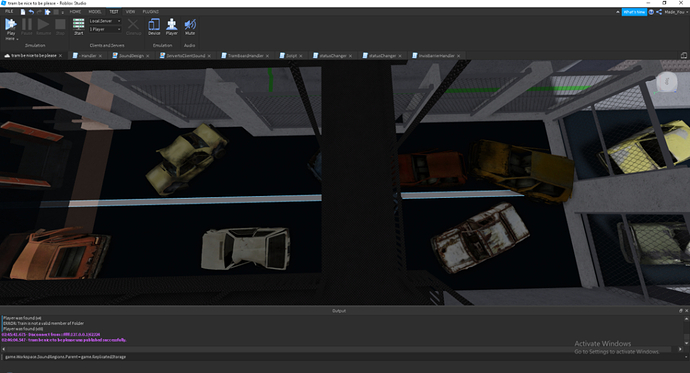Viewport: 690px width, 373px height.
Task: Switch to the PLUGINS ribbon tab
Action: pos(150,12)
